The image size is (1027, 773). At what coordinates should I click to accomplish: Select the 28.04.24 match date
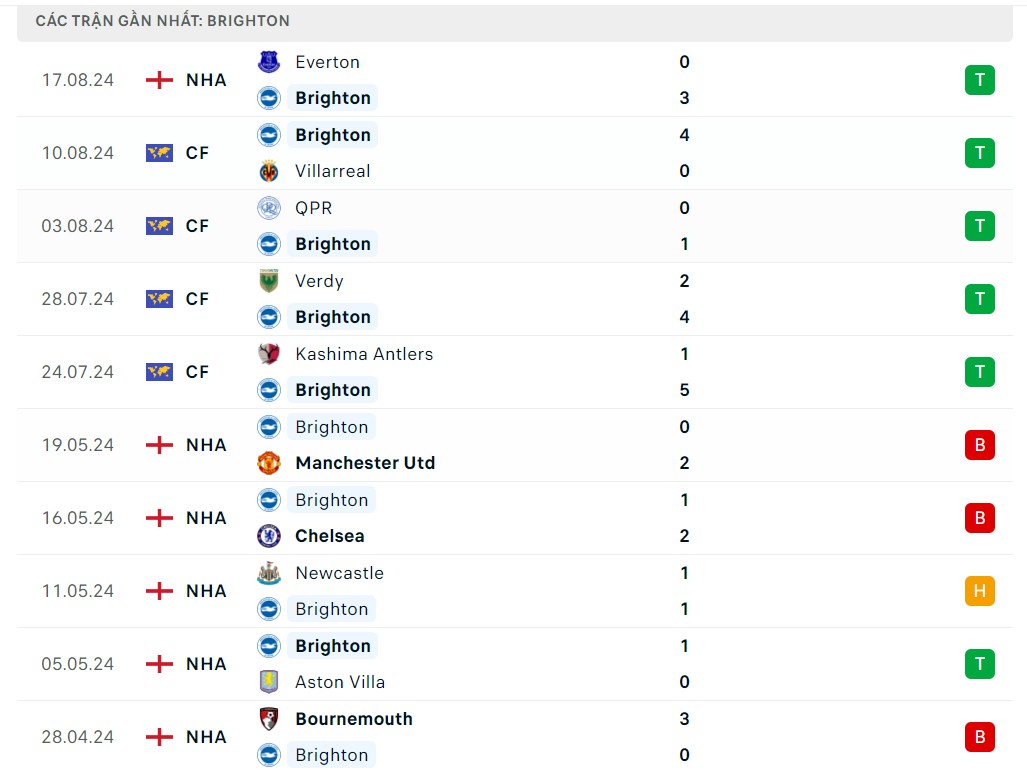coord(78,737)
